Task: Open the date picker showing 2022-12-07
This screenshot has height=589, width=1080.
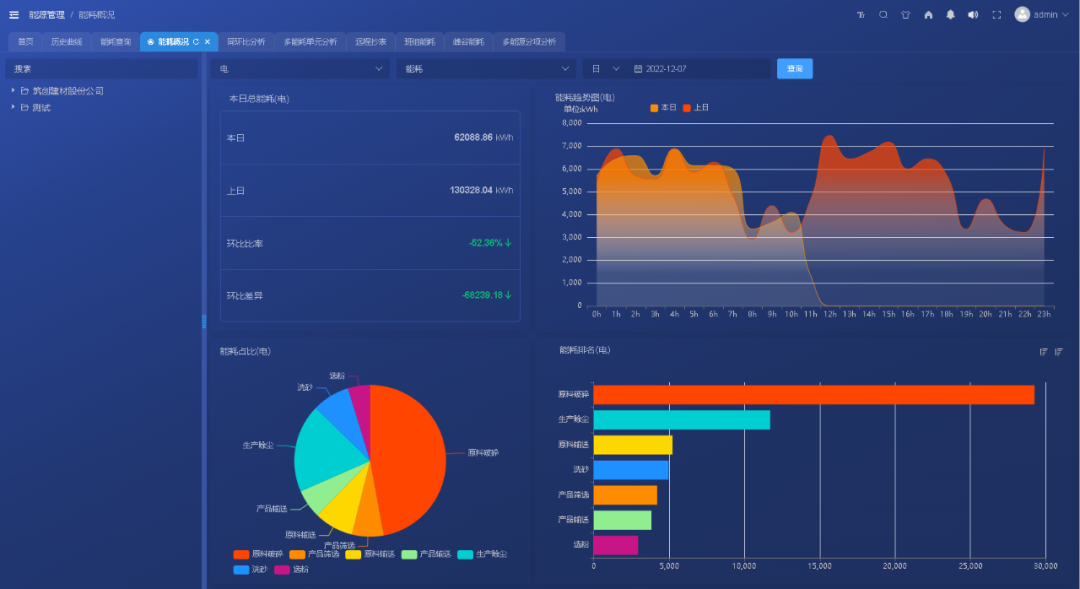Action: (x=698, y=69)
